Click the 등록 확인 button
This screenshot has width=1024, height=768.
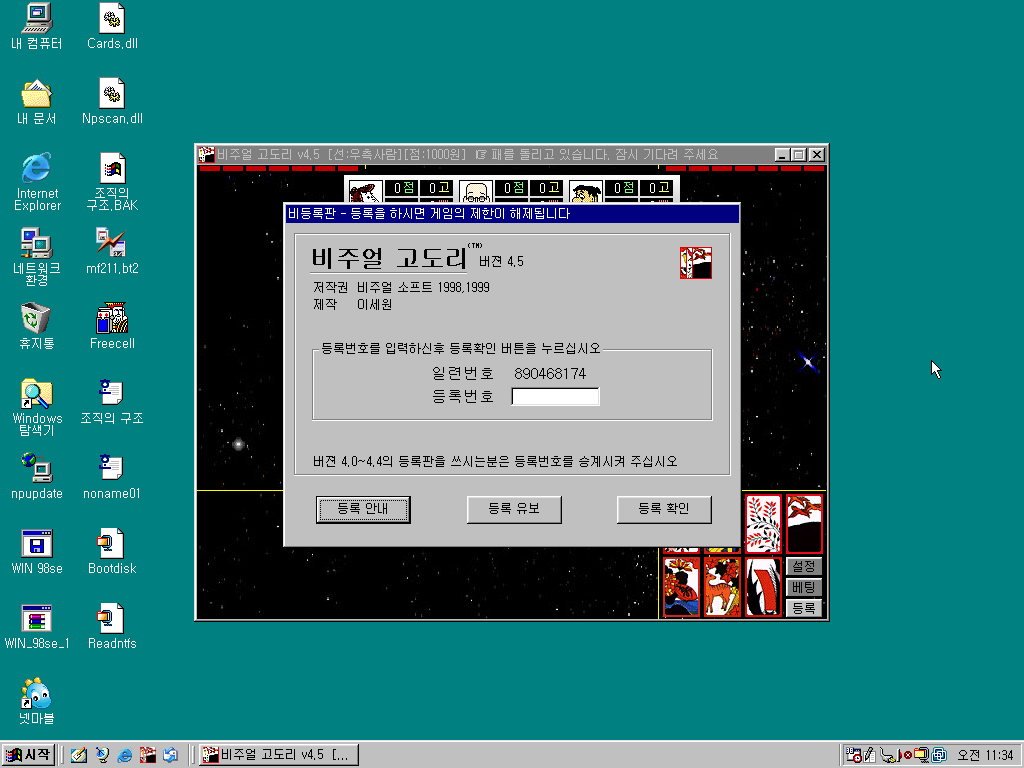664,509
